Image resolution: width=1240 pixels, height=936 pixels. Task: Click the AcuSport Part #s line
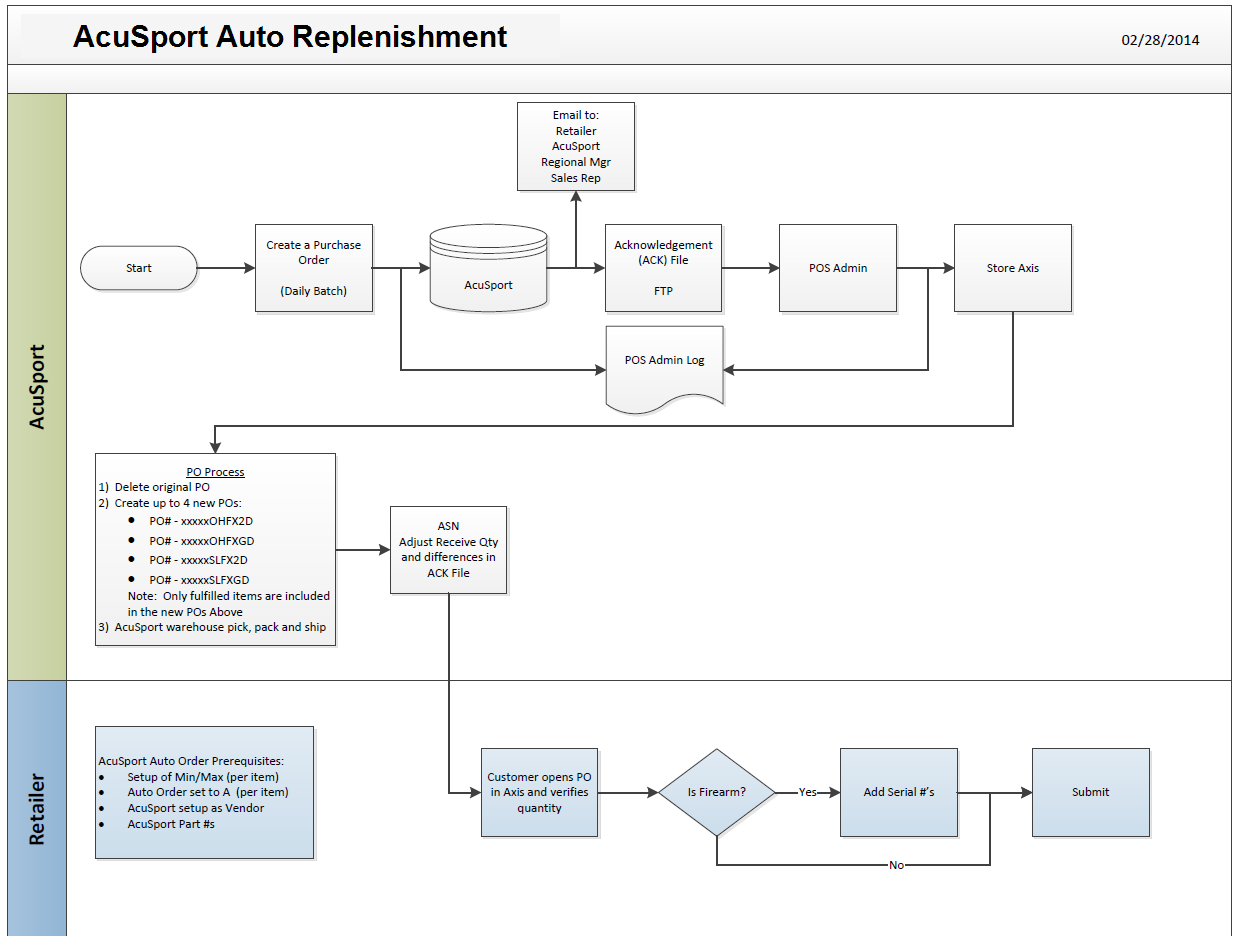coord(171,824)
